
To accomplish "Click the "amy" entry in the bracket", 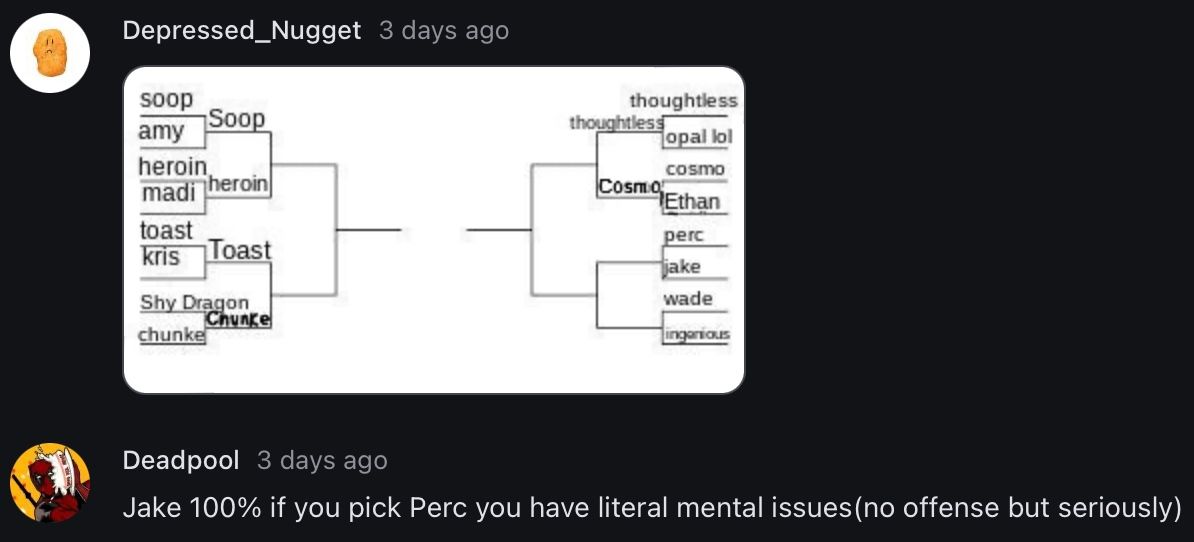I will click(x=162, y=132).
